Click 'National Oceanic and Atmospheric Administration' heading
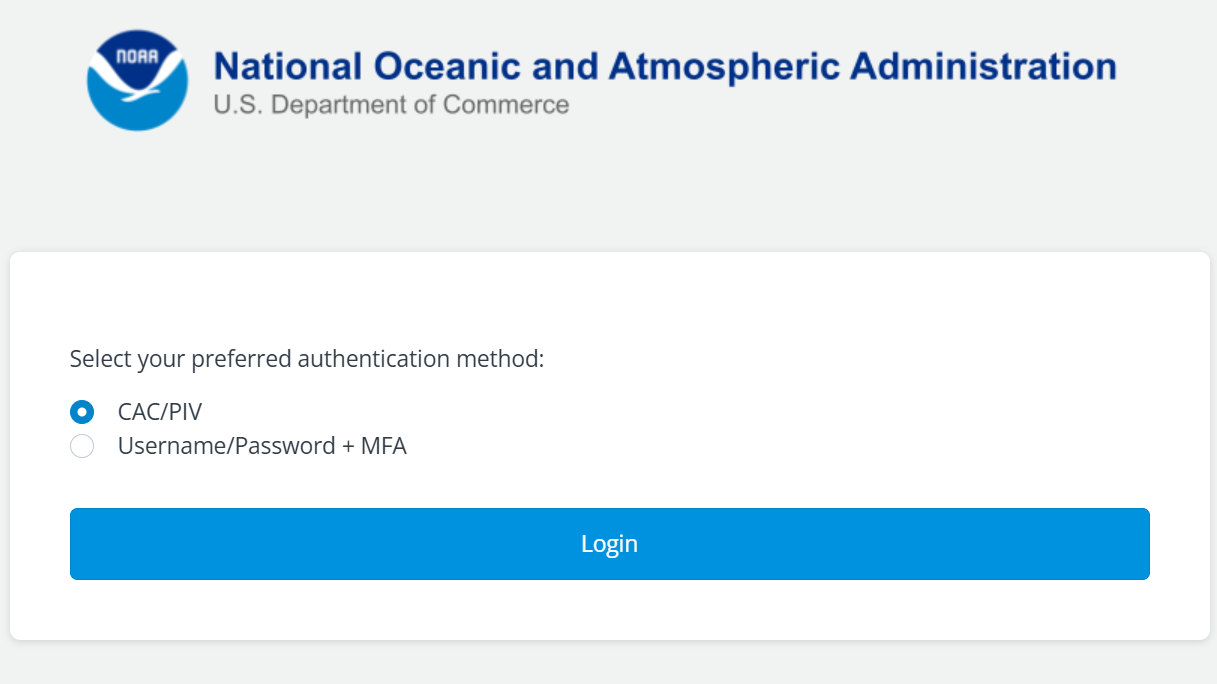Screen dimensions: 1217x684 (665, 66)
